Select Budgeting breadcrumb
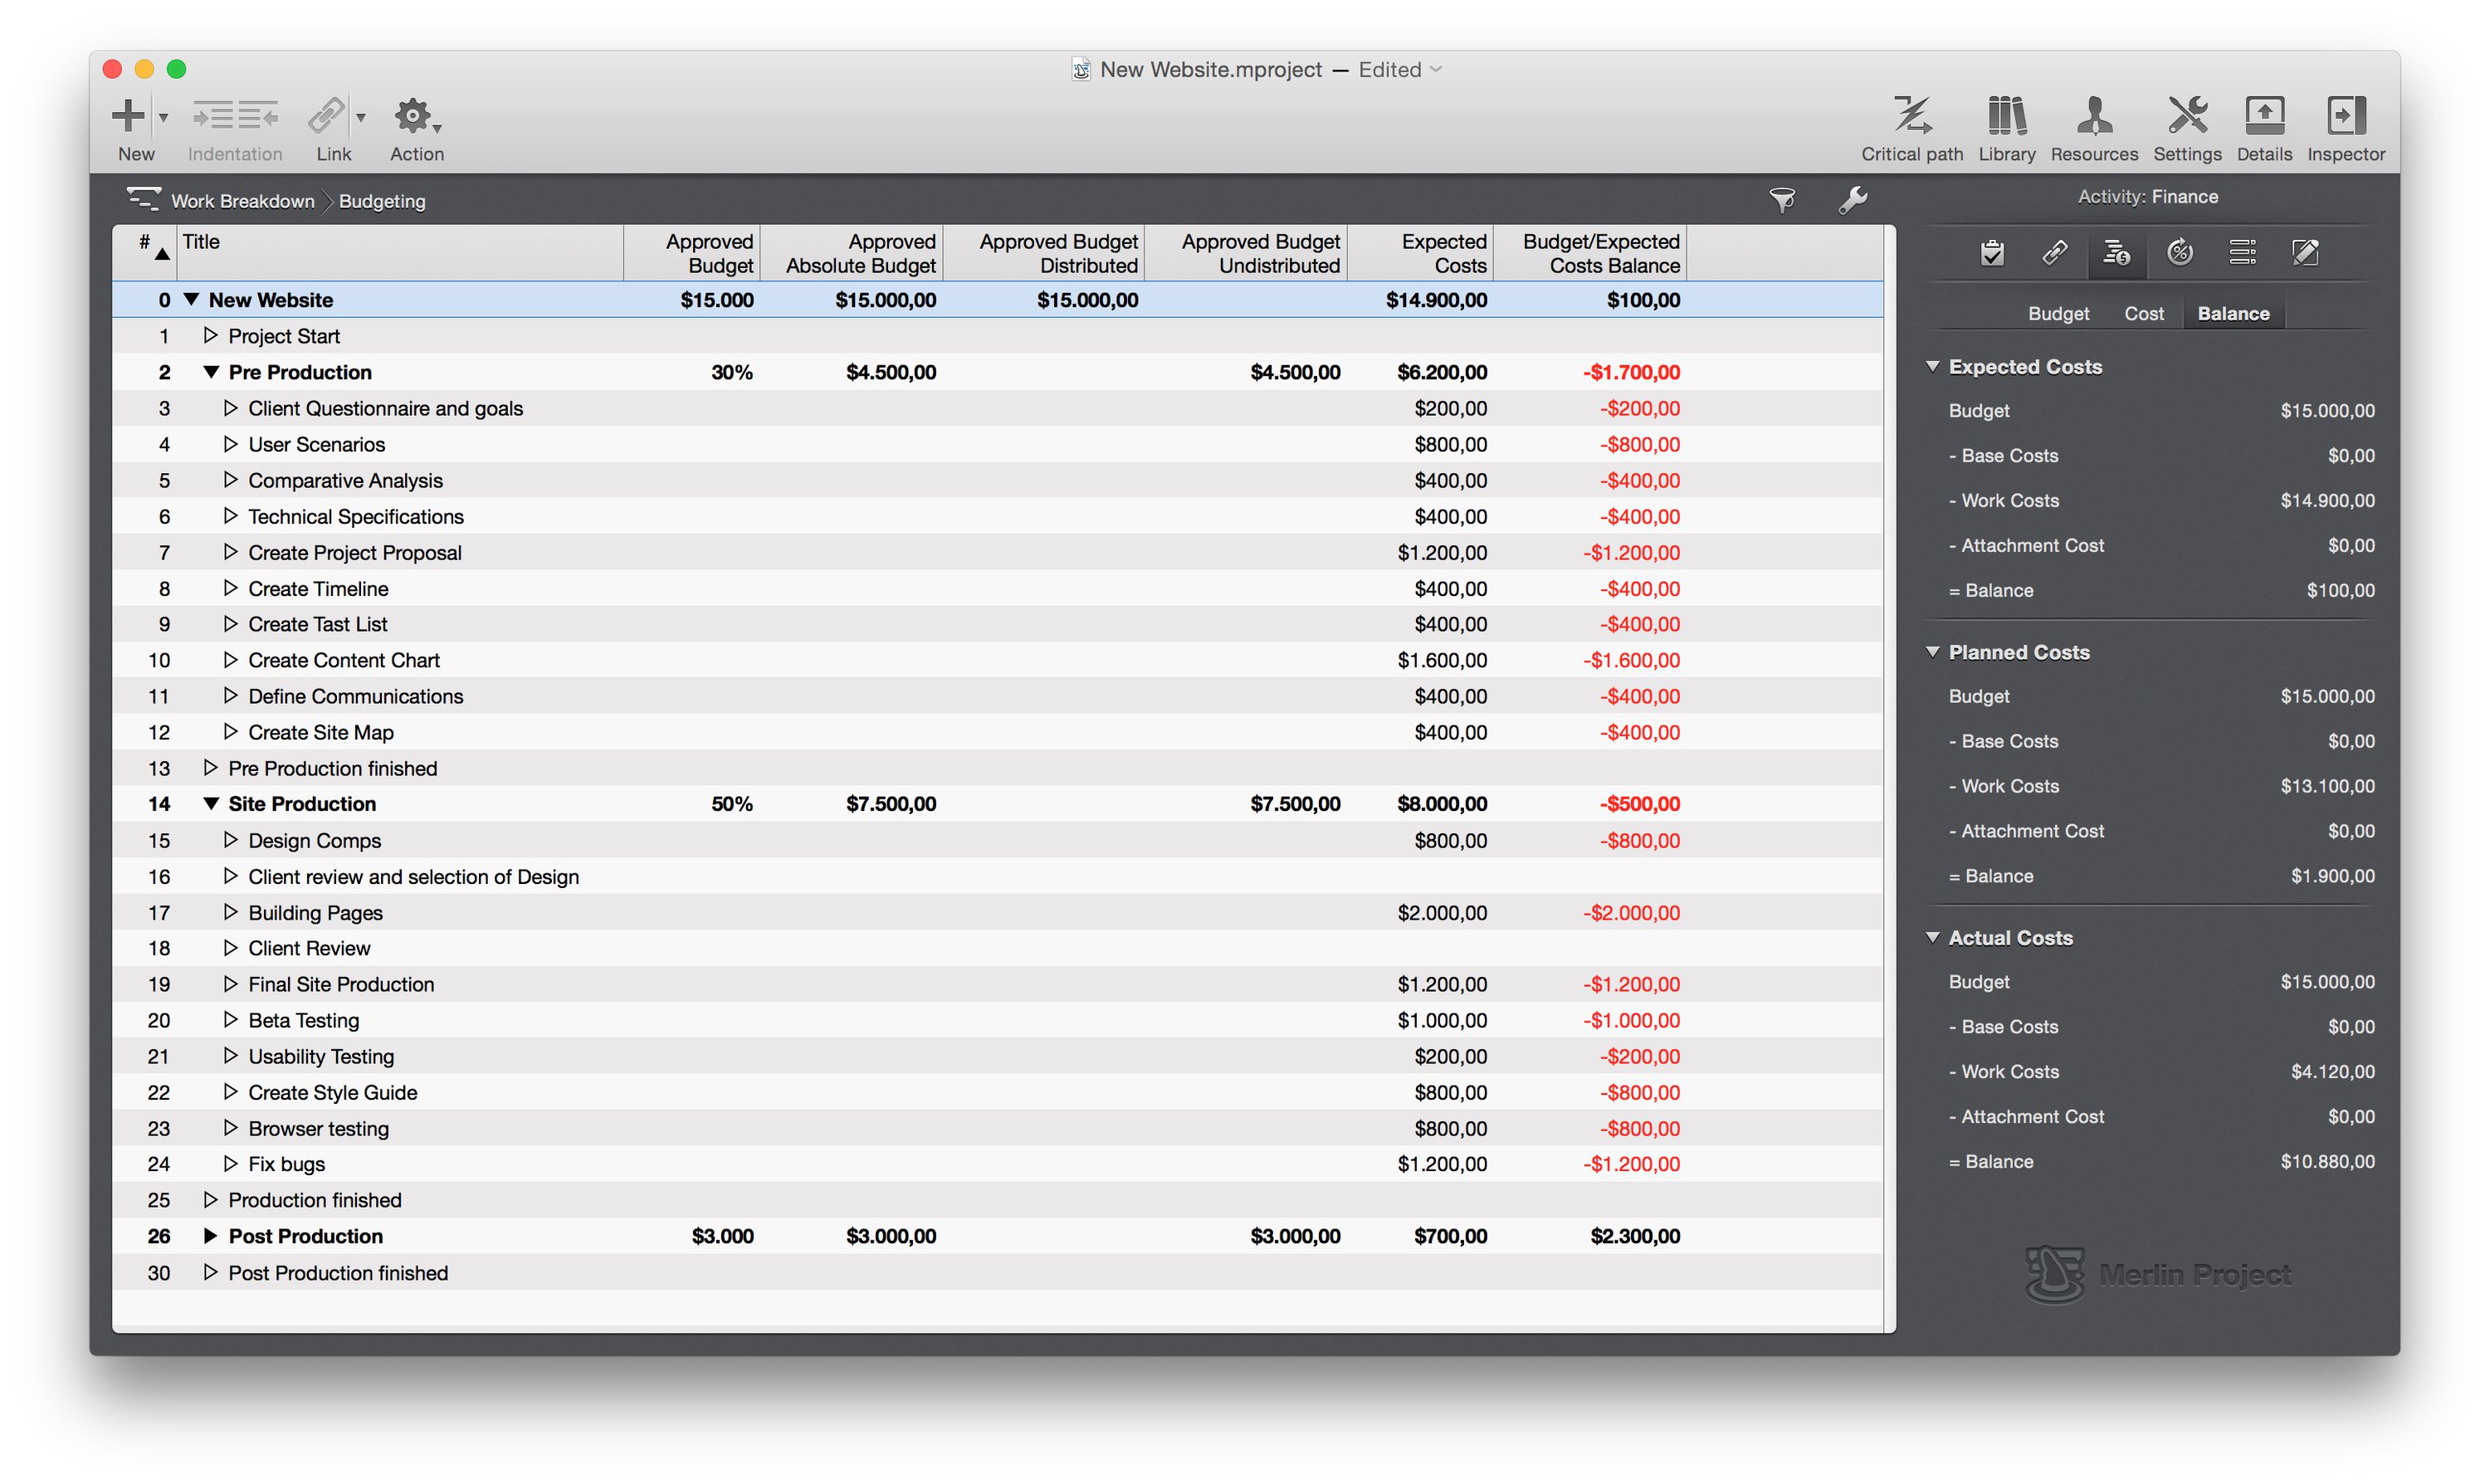 pos(382,201)
